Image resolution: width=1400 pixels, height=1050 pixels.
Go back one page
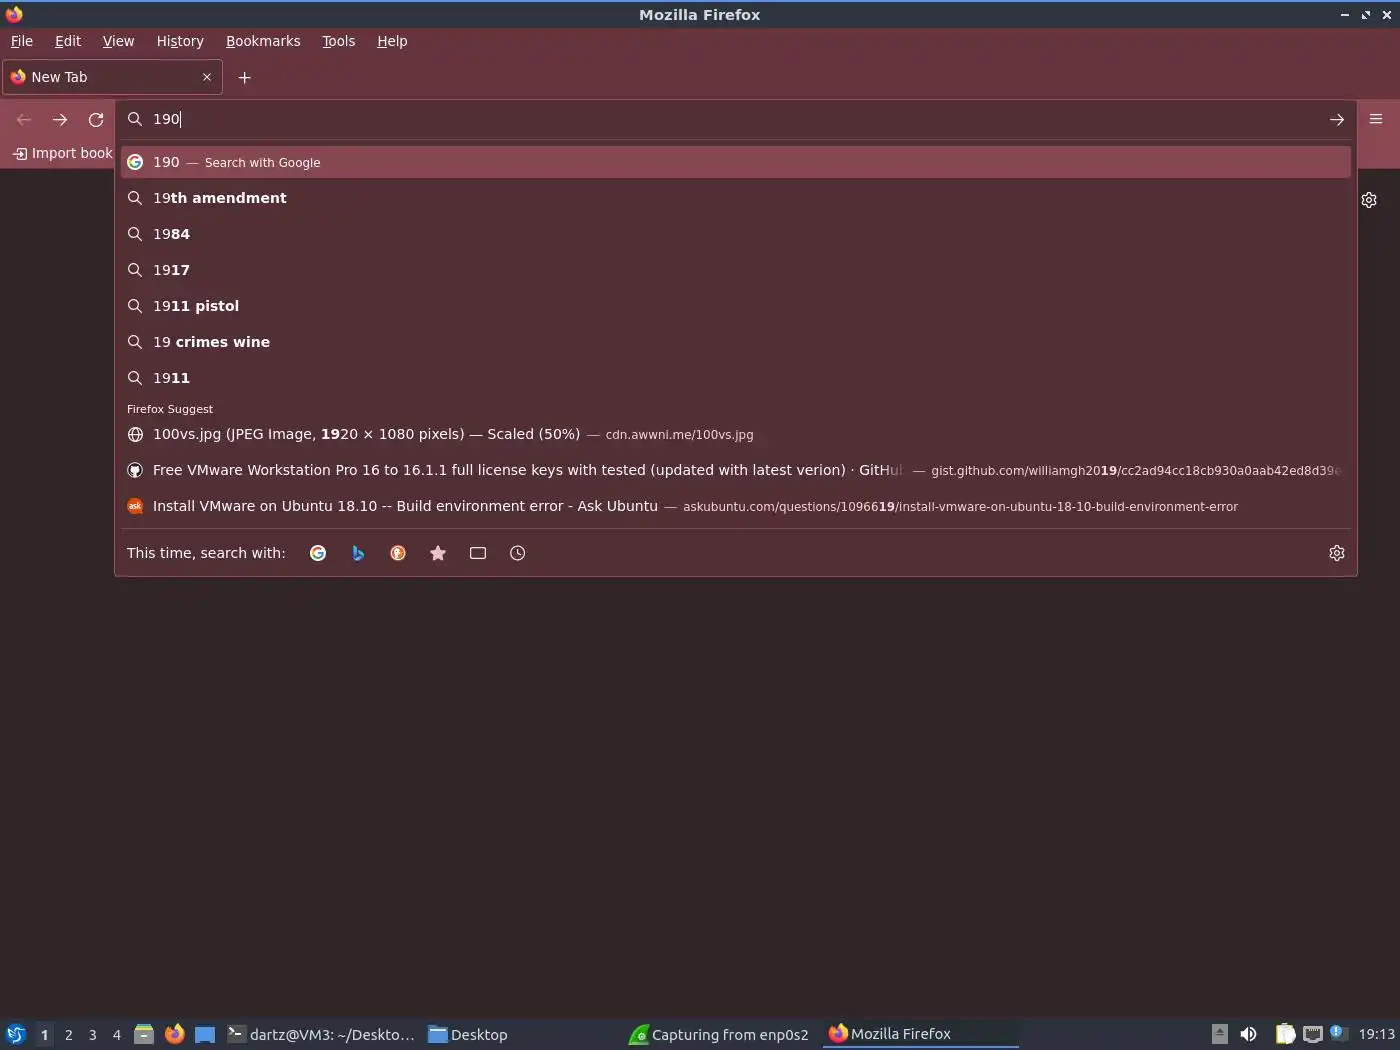[24, 119]
